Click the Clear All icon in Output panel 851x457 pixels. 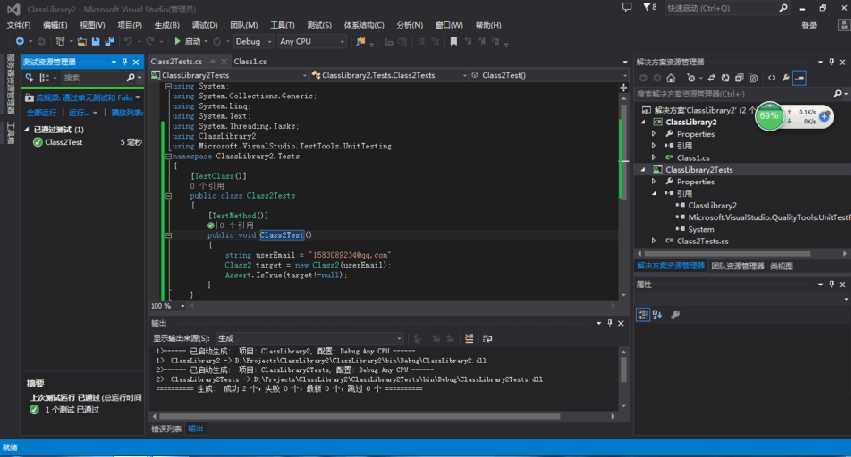point(469,339)
